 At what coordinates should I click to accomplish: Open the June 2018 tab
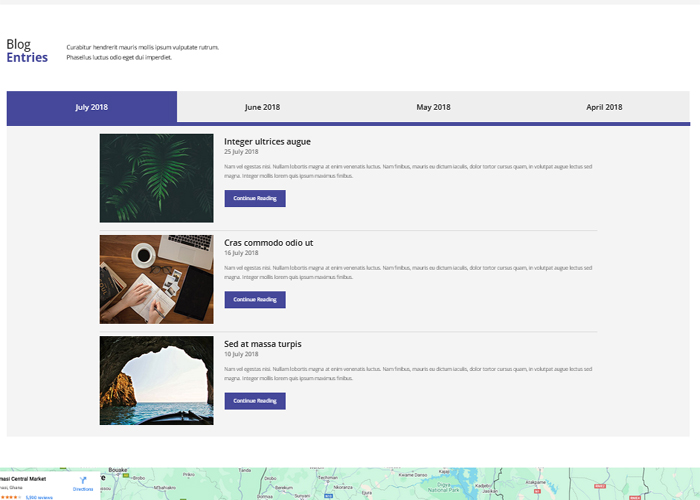(x=262, y=107)
